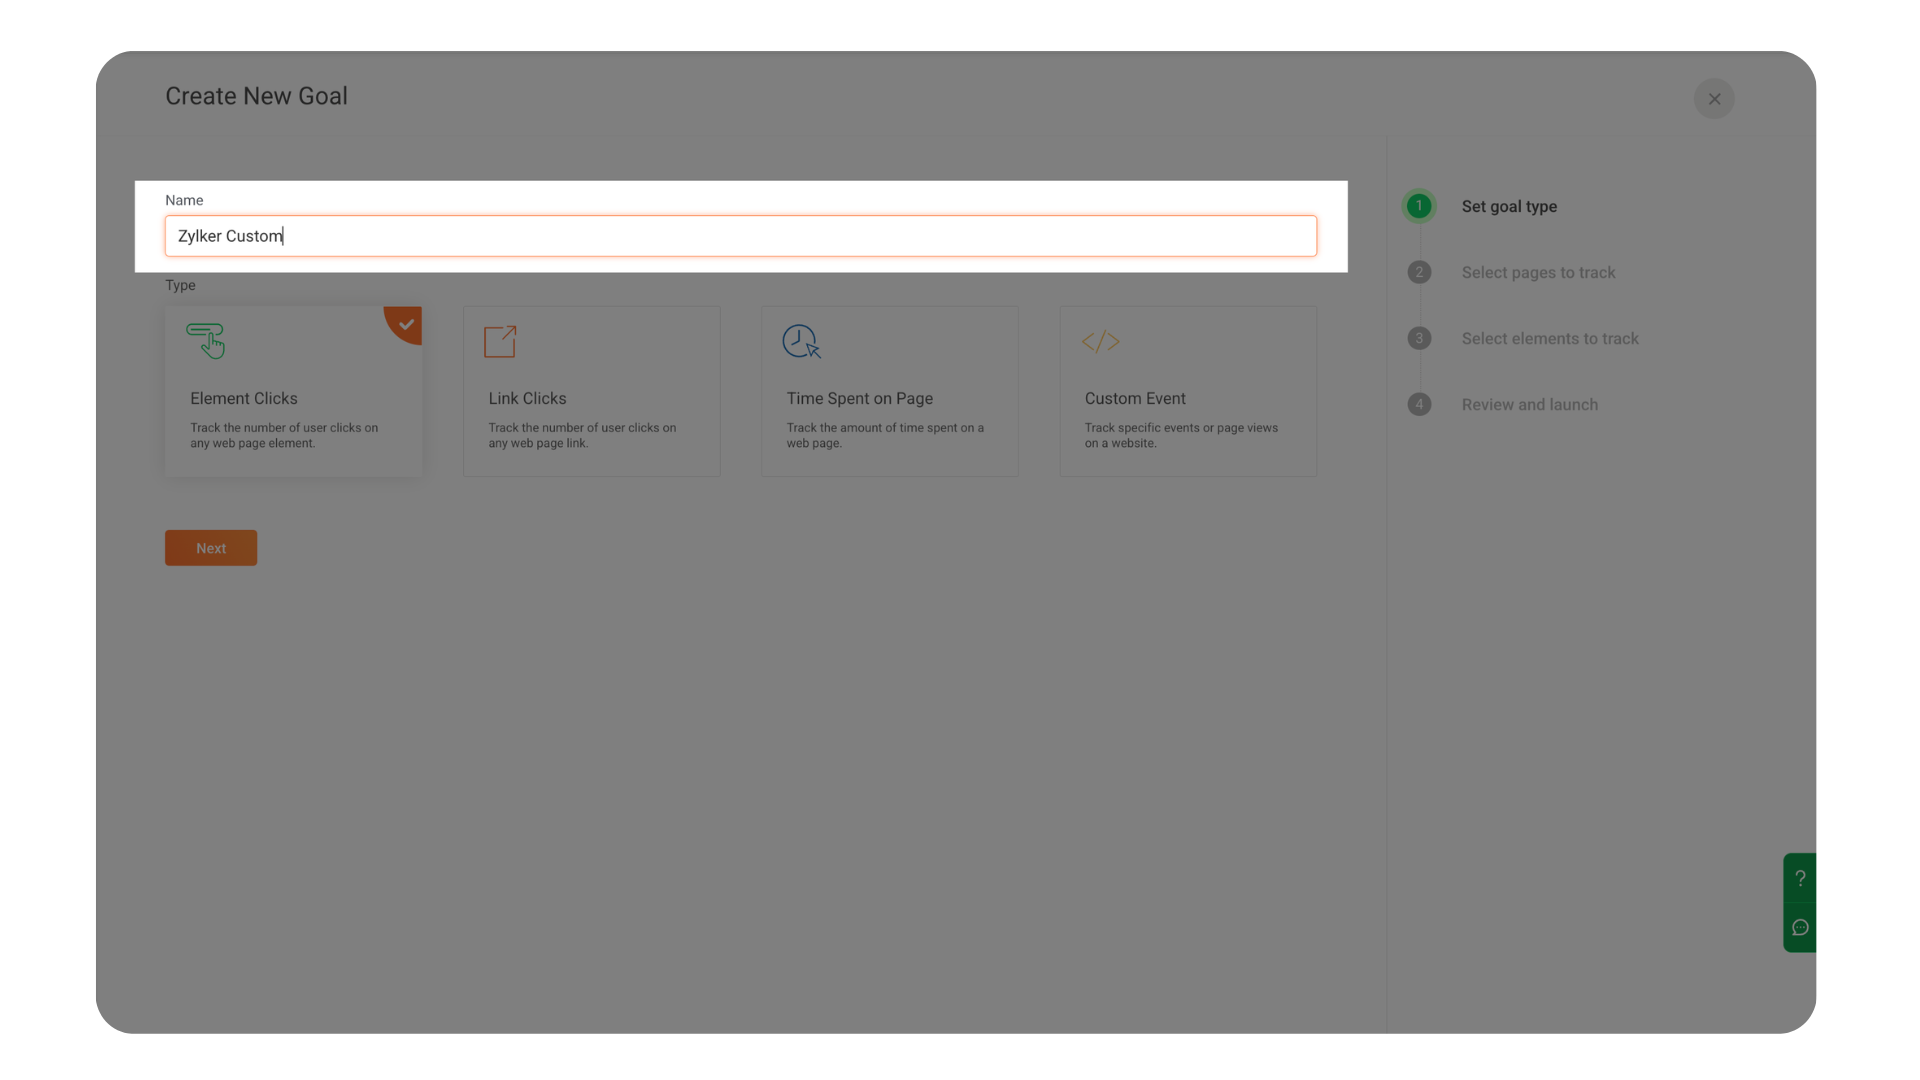Click the Next button

tap(211, 548)
